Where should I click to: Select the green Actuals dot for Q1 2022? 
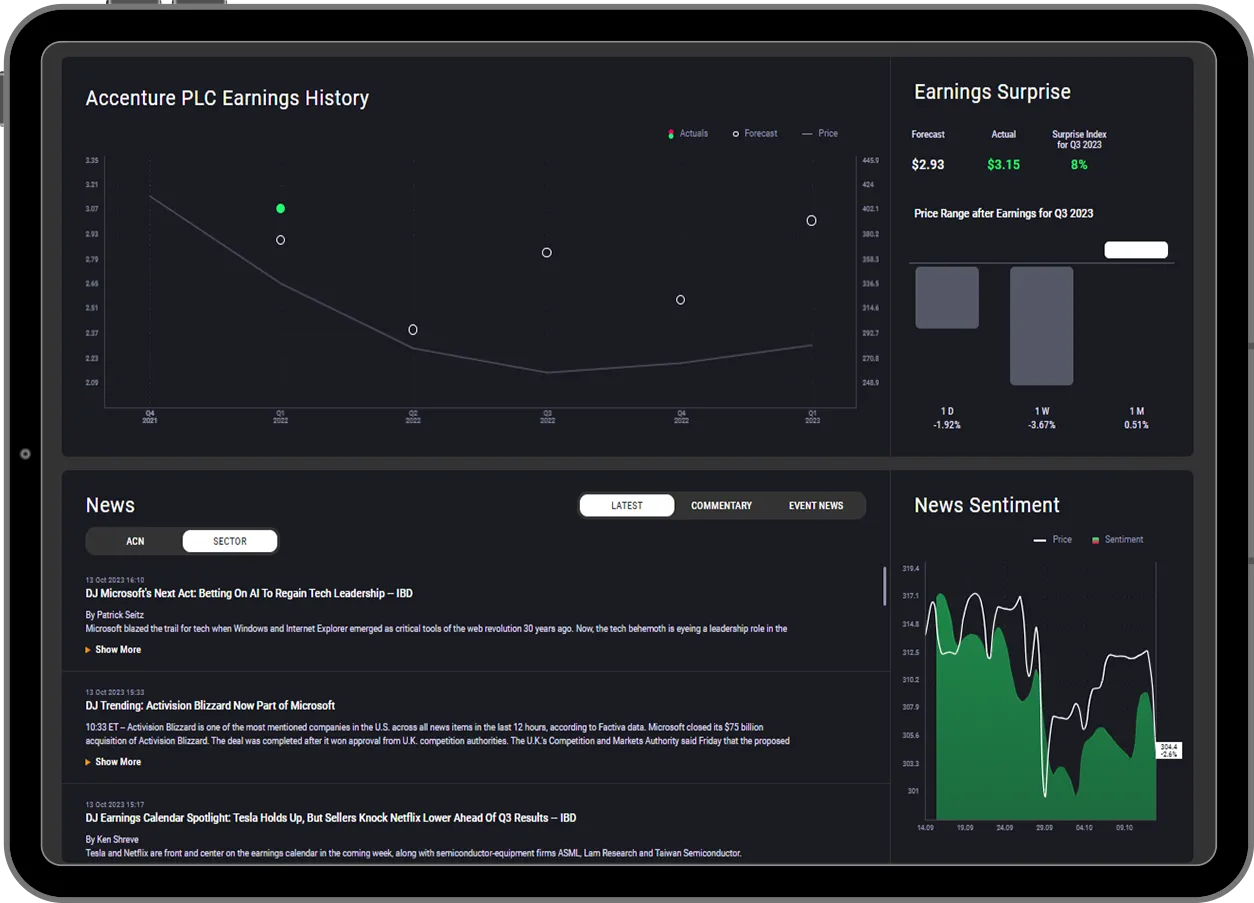click(x=280, y=208)
